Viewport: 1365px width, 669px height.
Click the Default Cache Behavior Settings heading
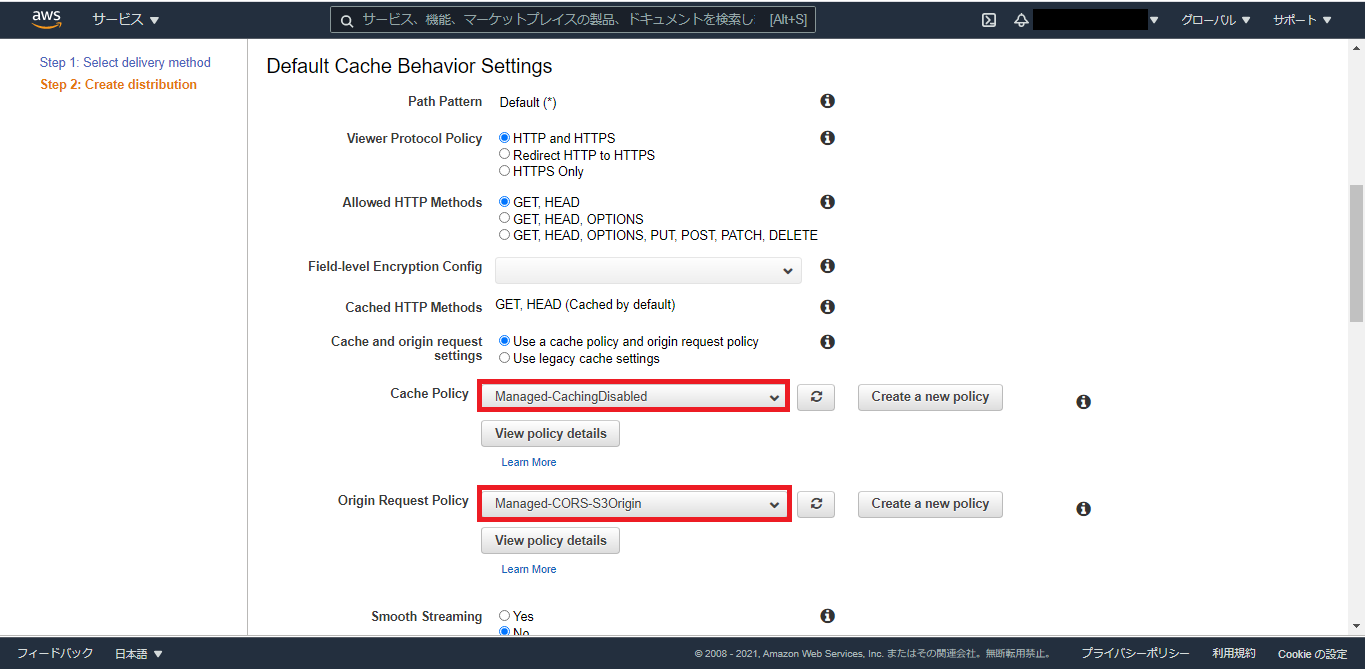[409, 66]
